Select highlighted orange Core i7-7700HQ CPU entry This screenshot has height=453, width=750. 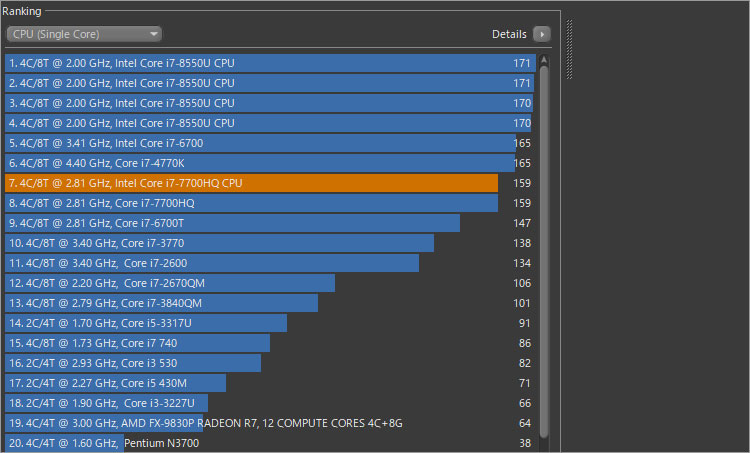pyautogui.click(x=250, y=183)
